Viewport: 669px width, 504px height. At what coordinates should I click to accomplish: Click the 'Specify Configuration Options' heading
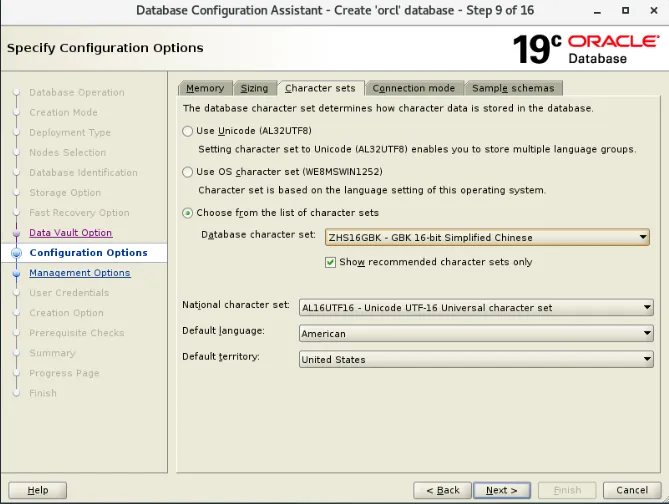(x=105, y=48)
